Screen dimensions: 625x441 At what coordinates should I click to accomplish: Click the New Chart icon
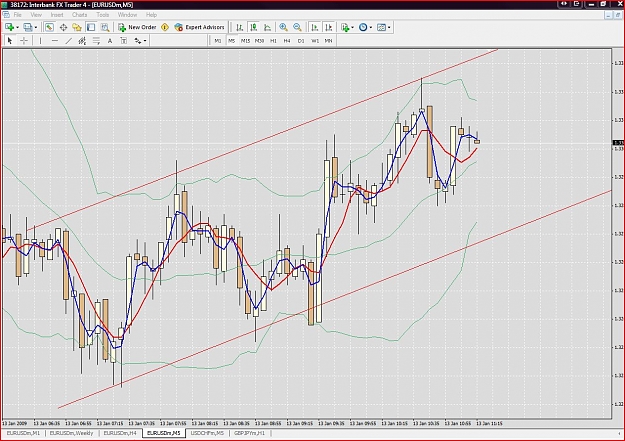(x=9, y=27)
